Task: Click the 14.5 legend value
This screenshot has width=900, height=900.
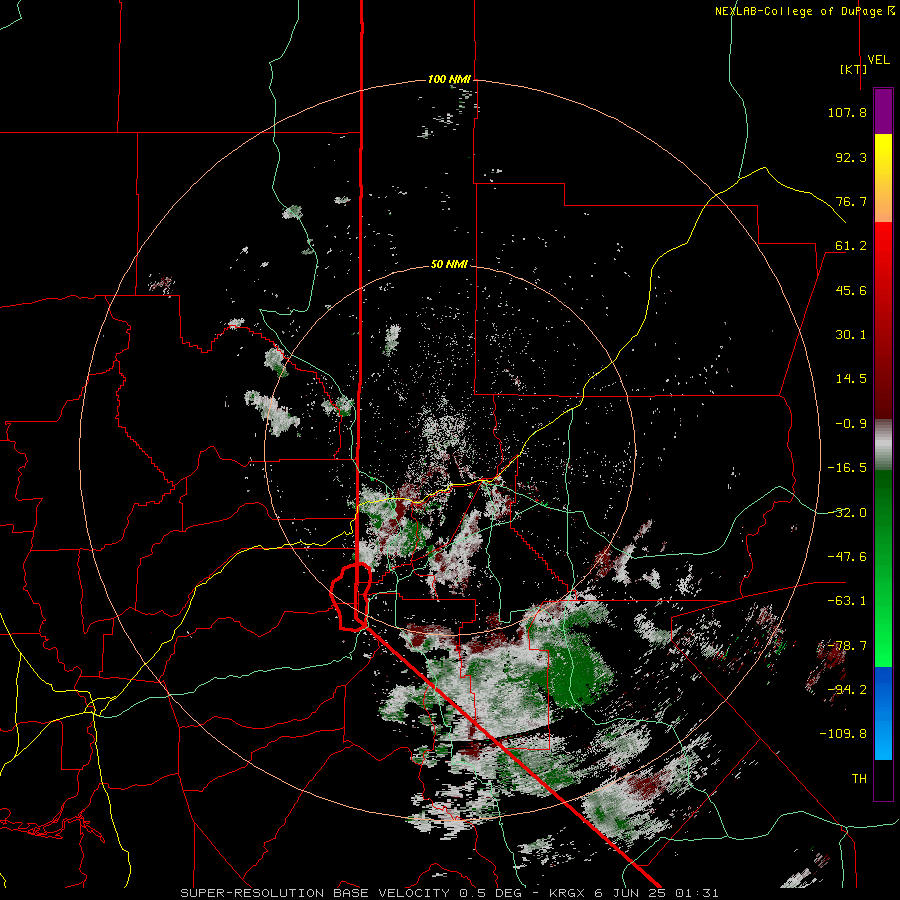Action: pyautogui.click(x=851, y=379)
